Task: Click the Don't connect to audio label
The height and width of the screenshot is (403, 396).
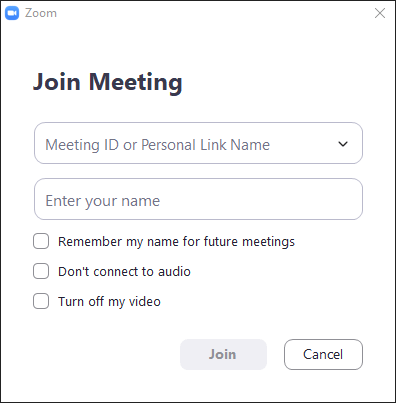Action: (124, 272)
